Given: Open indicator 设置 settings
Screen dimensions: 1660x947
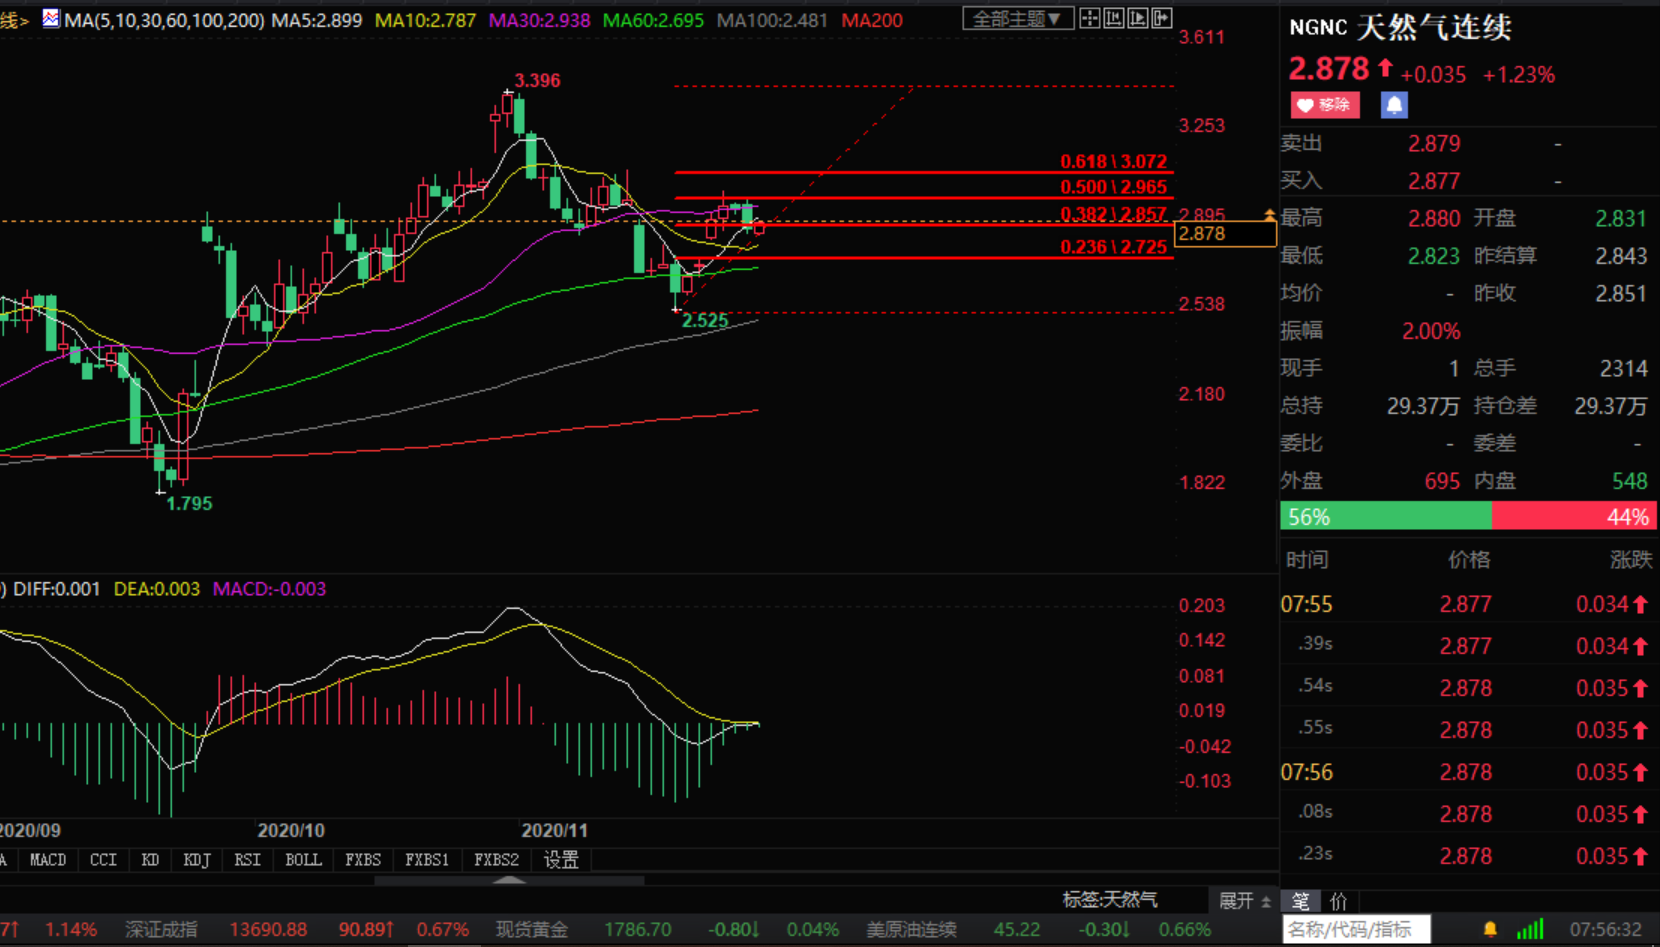Looking at the screenshot, I should tap(561, 860).
